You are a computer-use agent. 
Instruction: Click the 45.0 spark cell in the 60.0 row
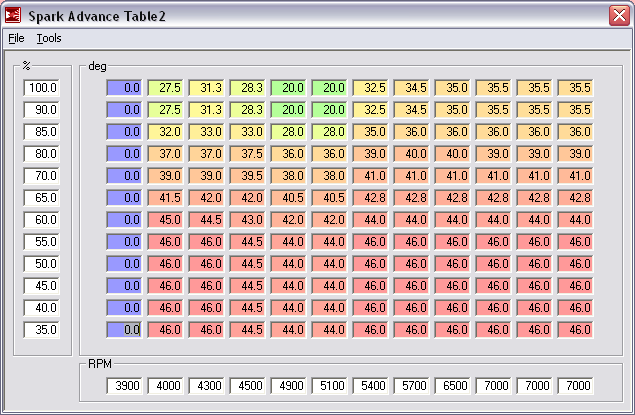pyautogui.click(x=165, y=220)
